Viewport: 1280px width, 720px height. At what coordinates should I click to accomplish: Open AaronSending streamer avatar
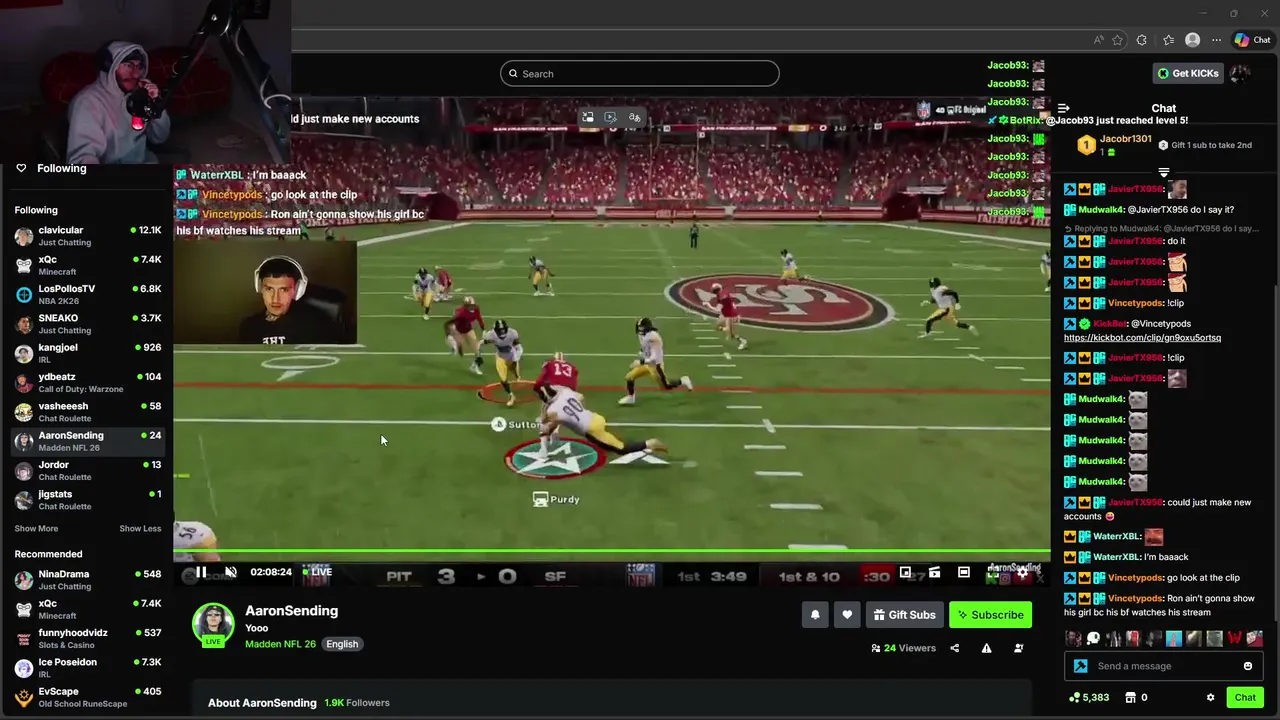(213, 624)
